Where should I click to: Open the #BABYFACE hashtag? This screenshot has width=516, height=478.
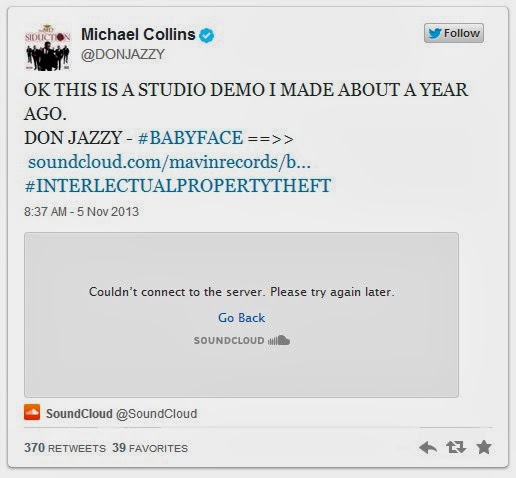click(190, 138)
